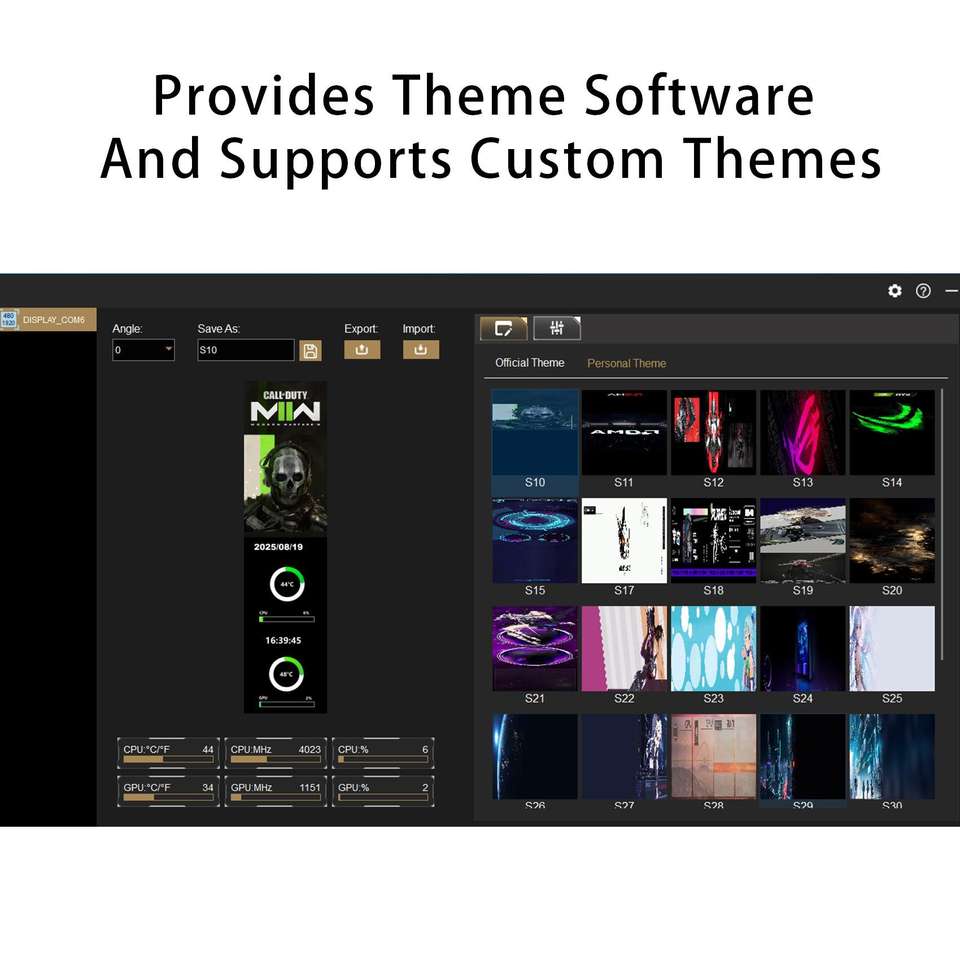960x960 pixels.
Task: Switch to the theme editor icon tab
Action: pyautogui.click(x=504, y=328)
